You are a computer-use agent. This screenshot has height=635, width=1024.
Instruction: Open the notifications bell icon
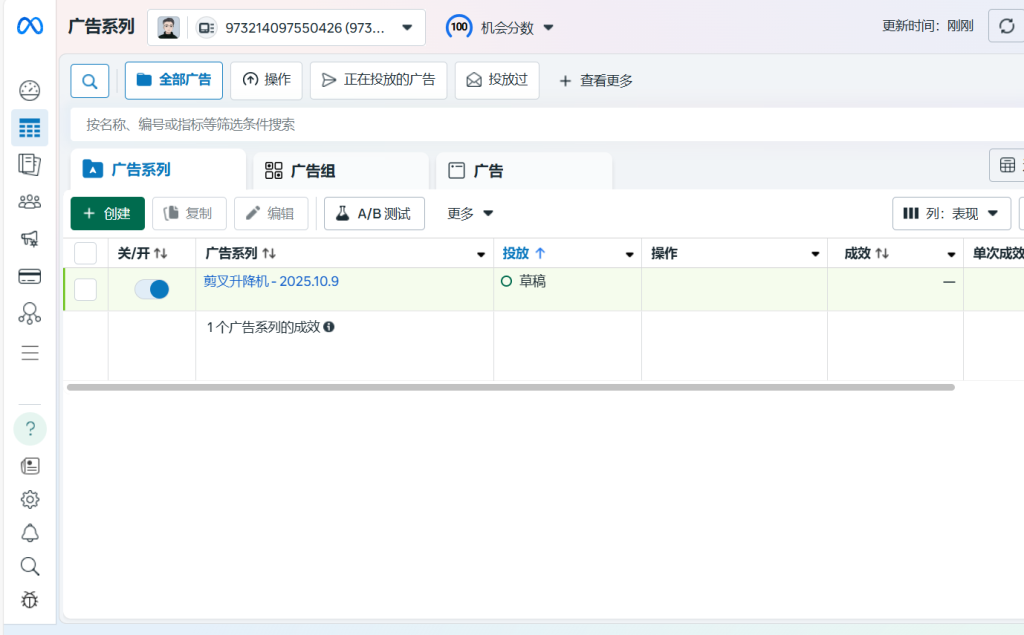click(30, 533)
